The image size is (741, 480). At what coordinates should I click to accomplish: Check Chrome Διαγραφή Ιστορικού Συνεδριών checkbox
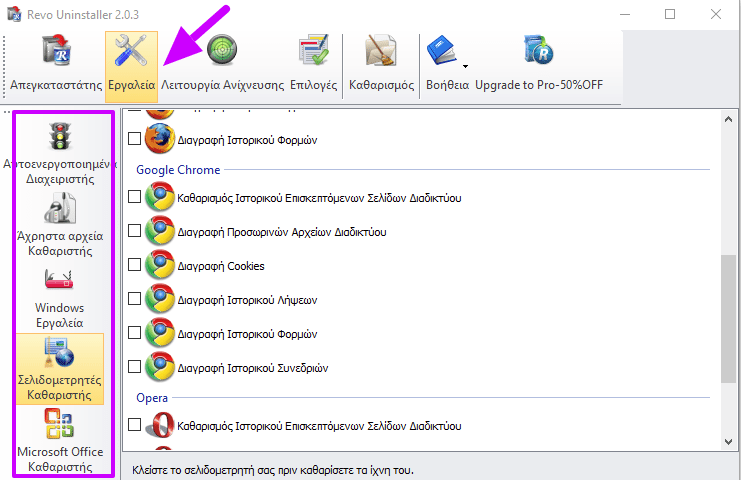tap(135, 367)
